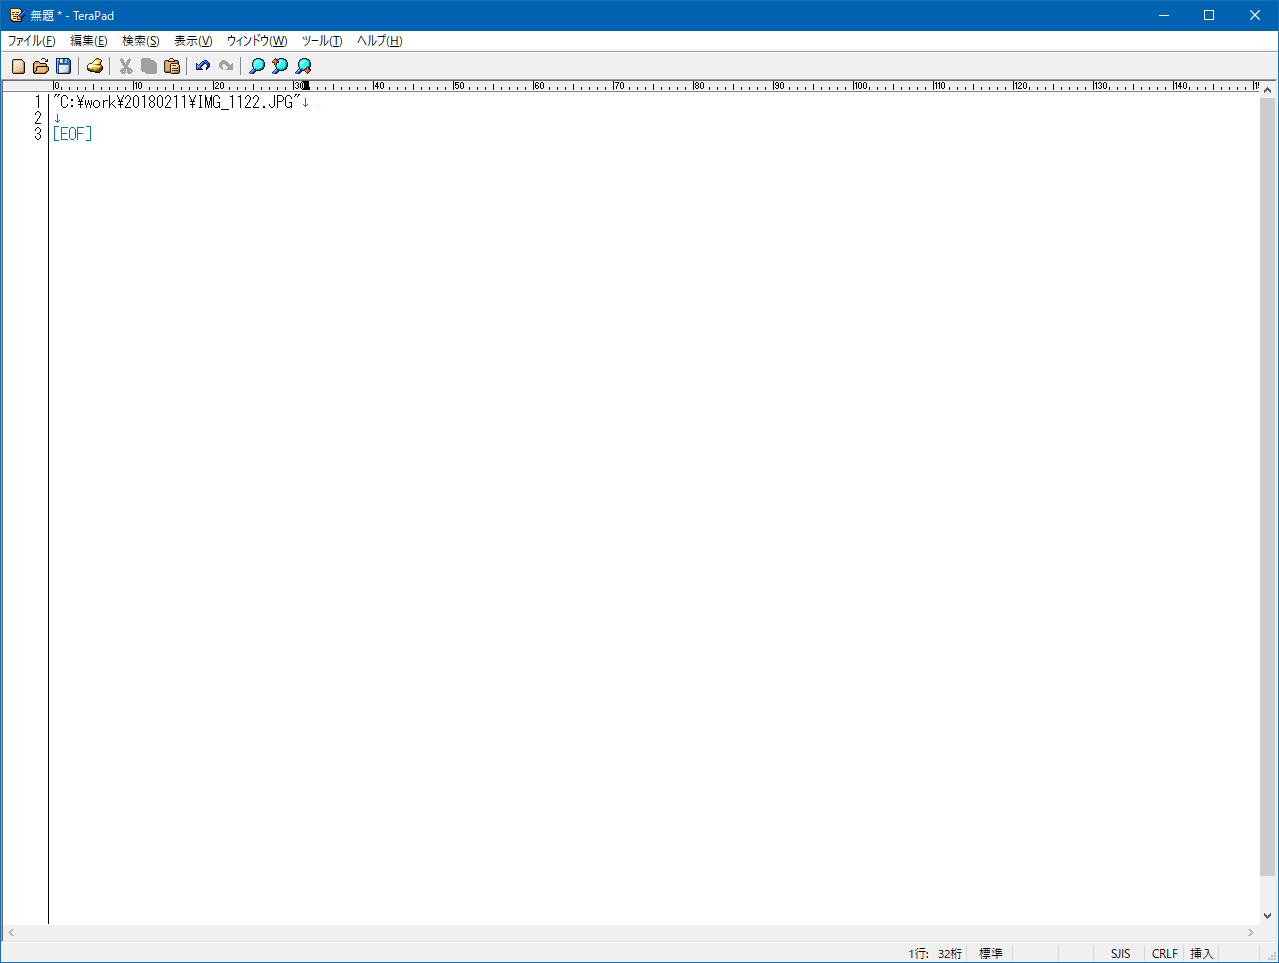Click the horizontal scrollbar right arrow
The height and width of the screenshot is (963, 1279).
pyautogui.click(x=1251, y=933)
